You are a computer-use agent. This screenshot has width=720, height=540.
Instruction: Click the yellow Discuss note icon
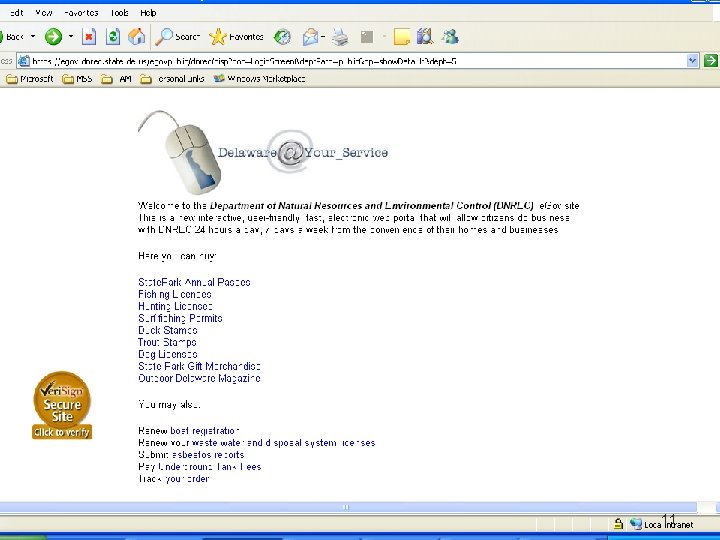(x=401, y=37)
